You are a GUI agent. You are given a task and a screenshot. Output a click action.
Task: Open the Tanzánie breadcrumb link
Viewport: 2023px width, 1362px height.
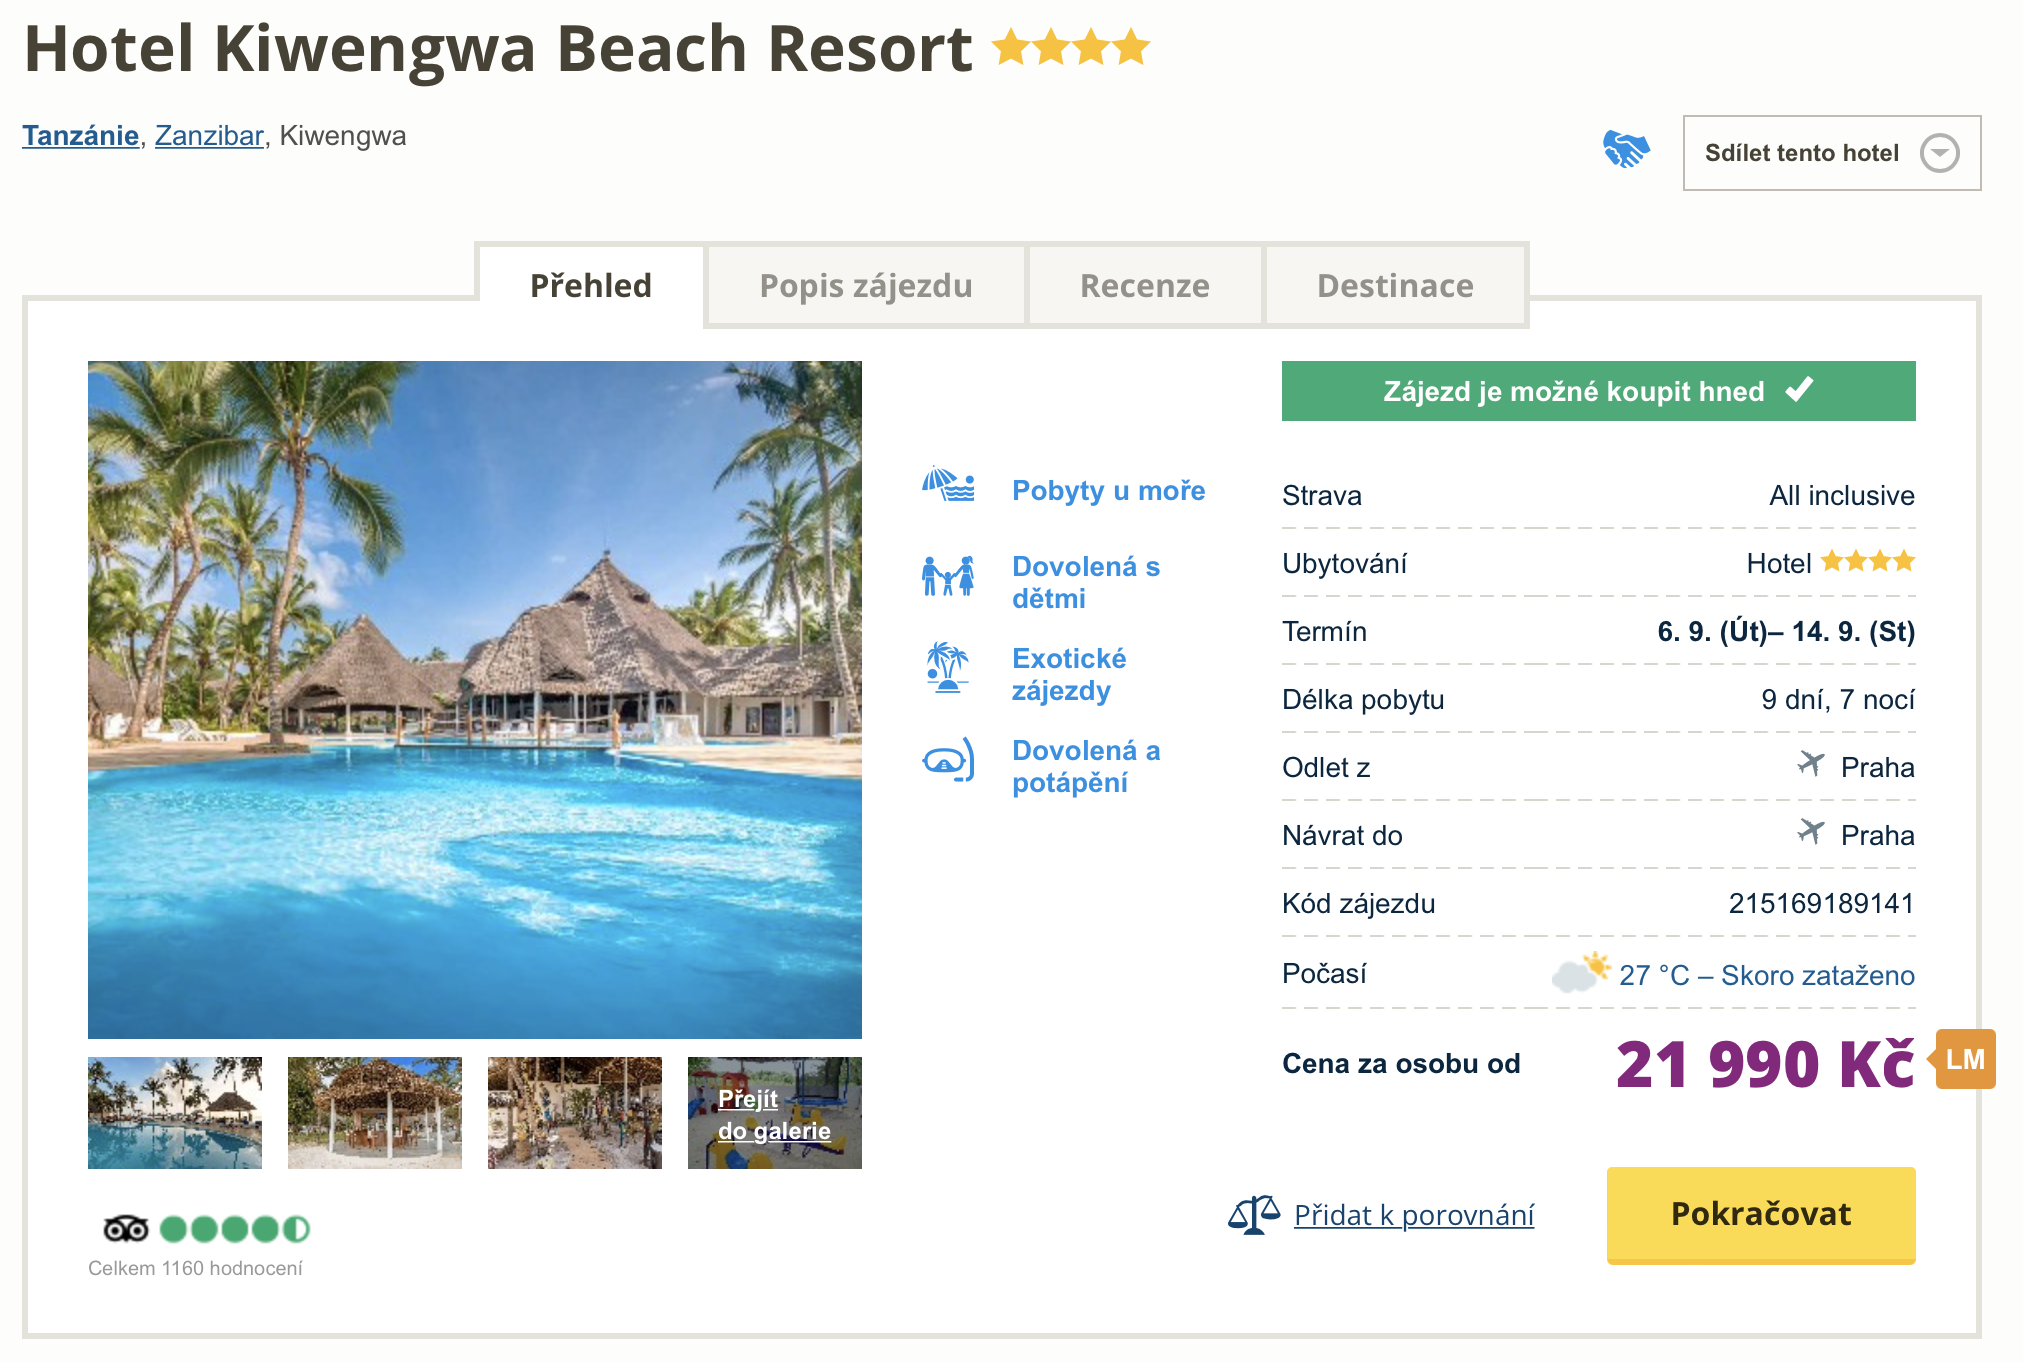tap(80, 136)
